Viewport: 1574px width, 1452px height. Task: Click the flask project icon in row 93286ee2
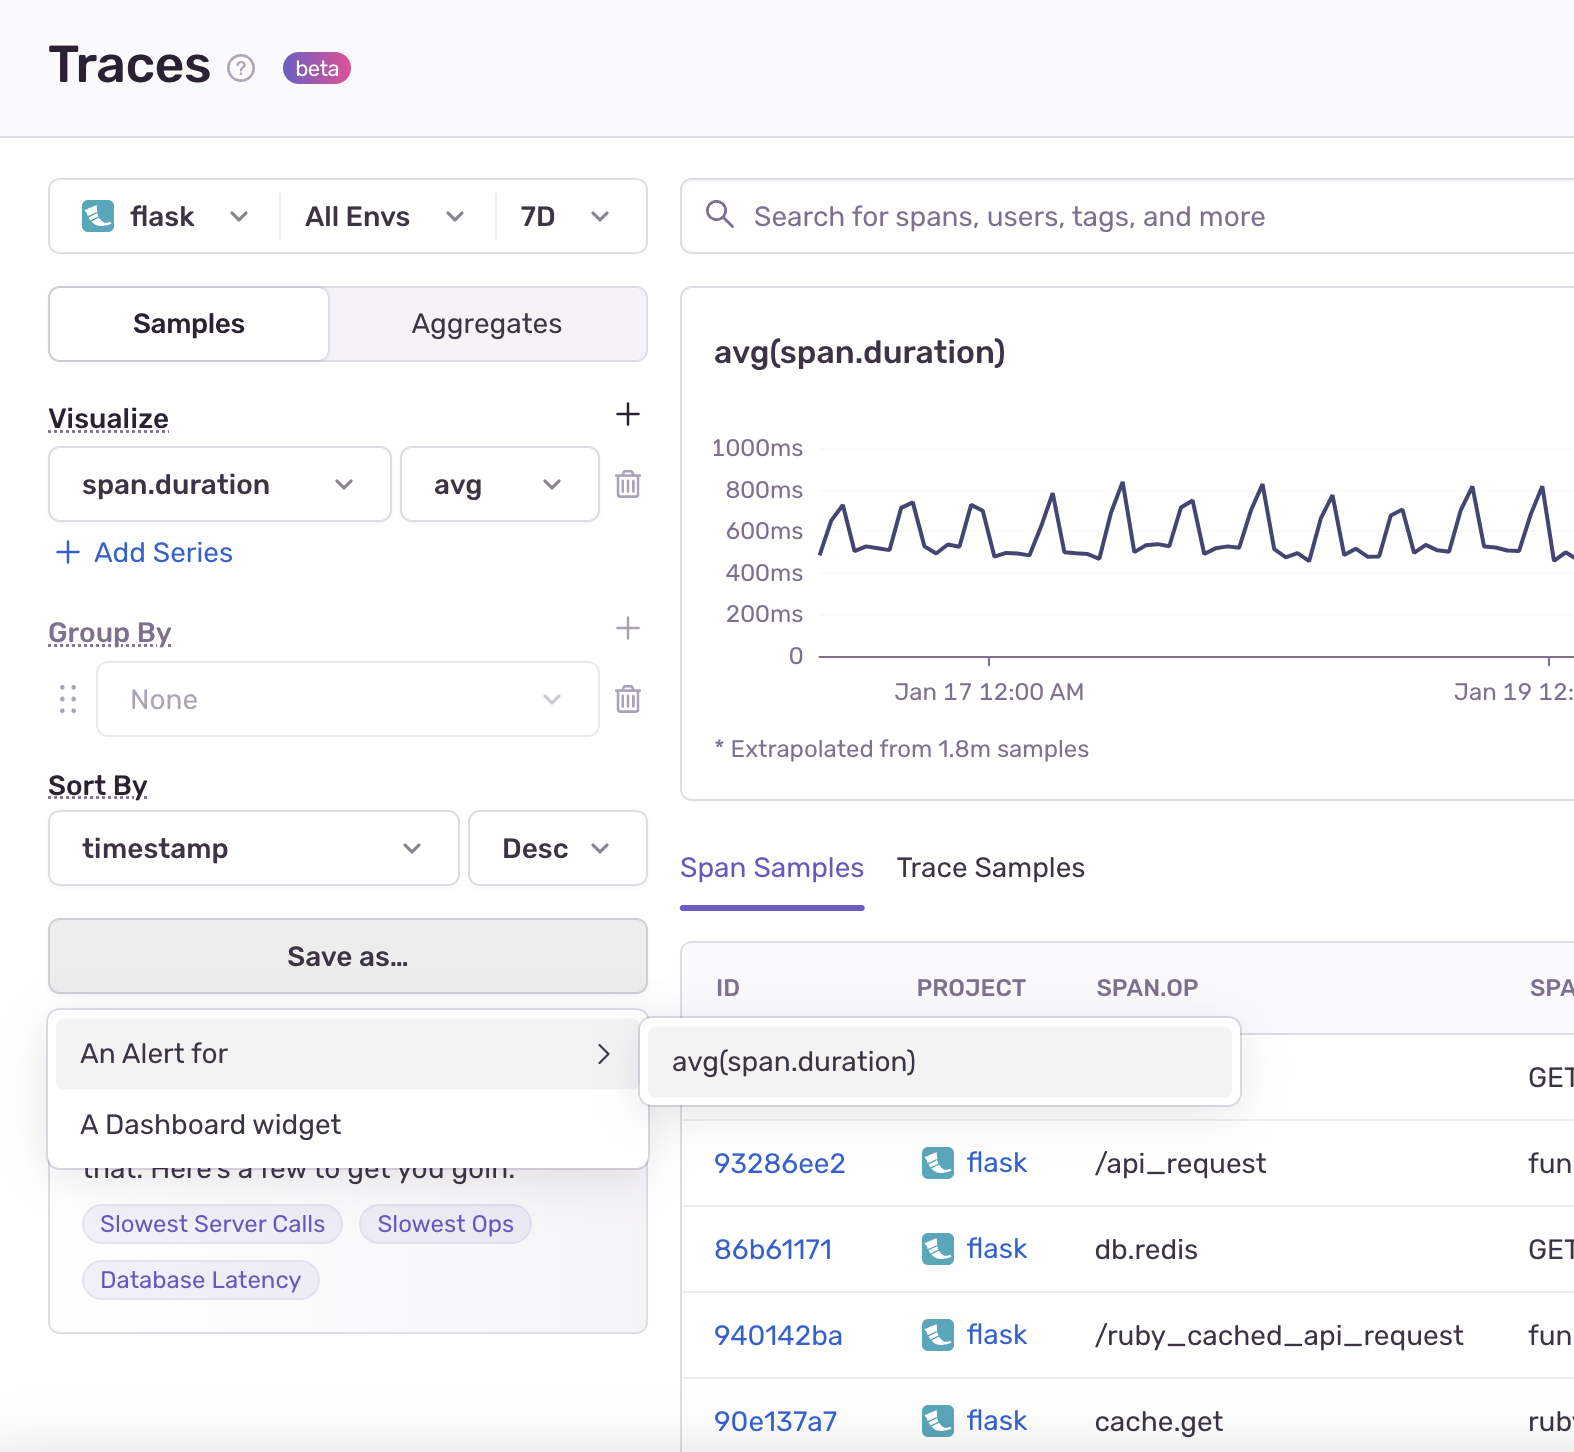937,1163
